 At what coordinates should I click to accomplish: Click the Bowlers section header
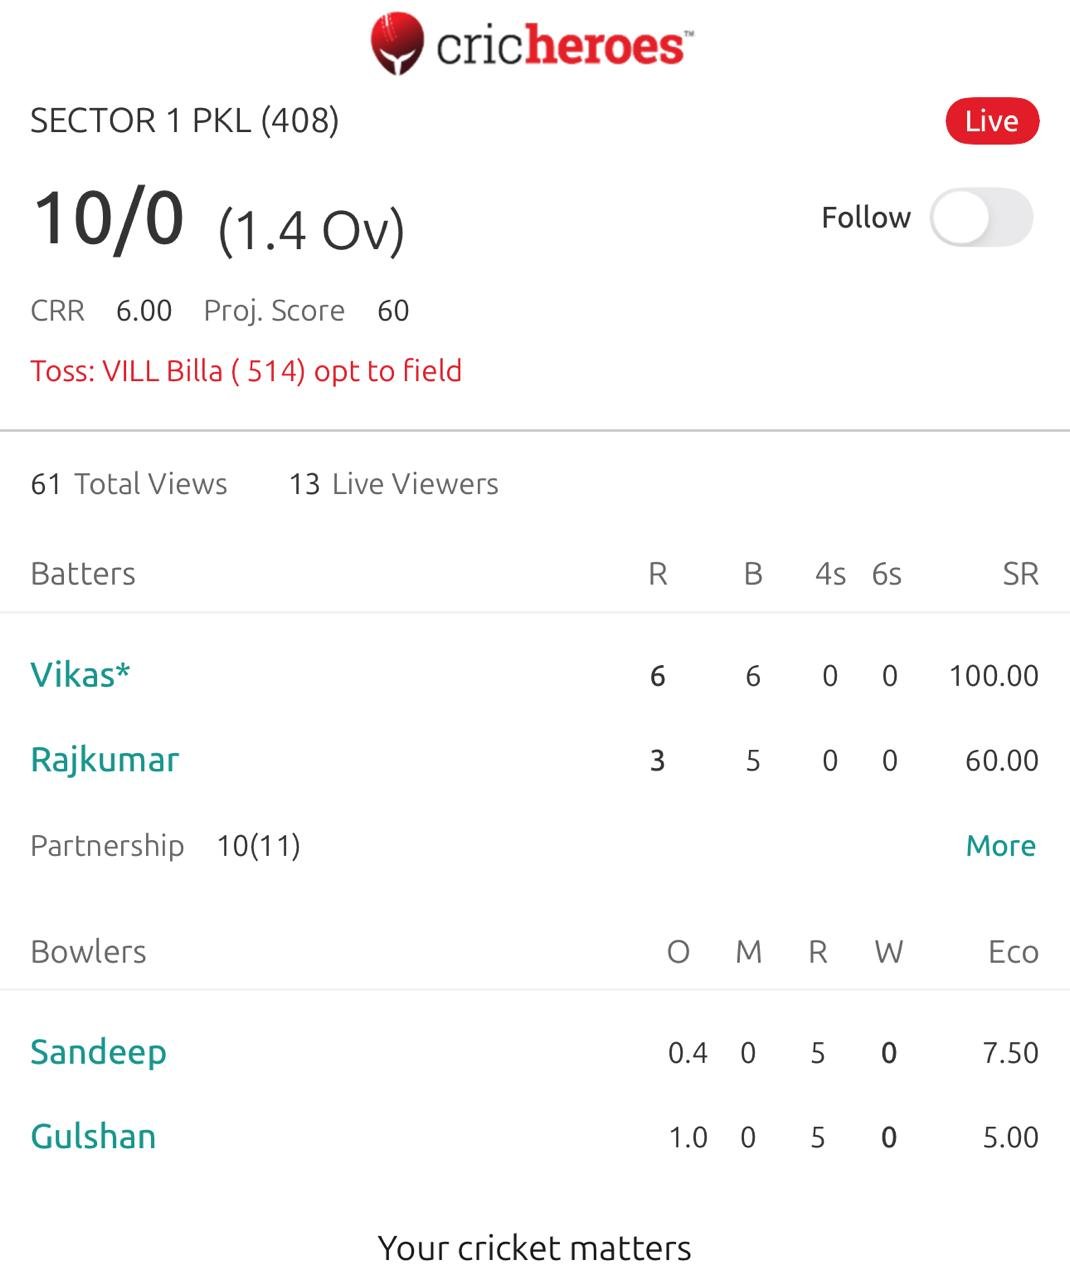(88, 952)
